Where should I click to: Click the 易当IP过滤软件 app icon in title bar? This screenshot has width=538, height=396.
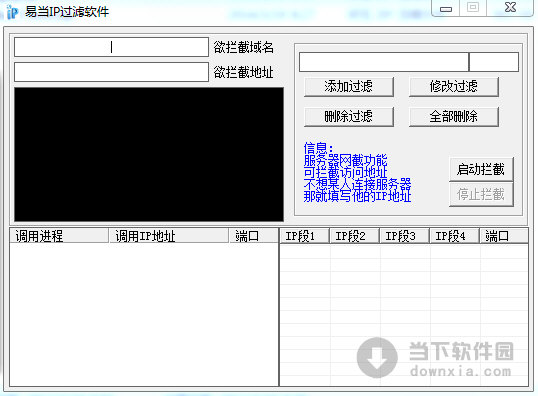pyautogui.click(x=12, y=12)
